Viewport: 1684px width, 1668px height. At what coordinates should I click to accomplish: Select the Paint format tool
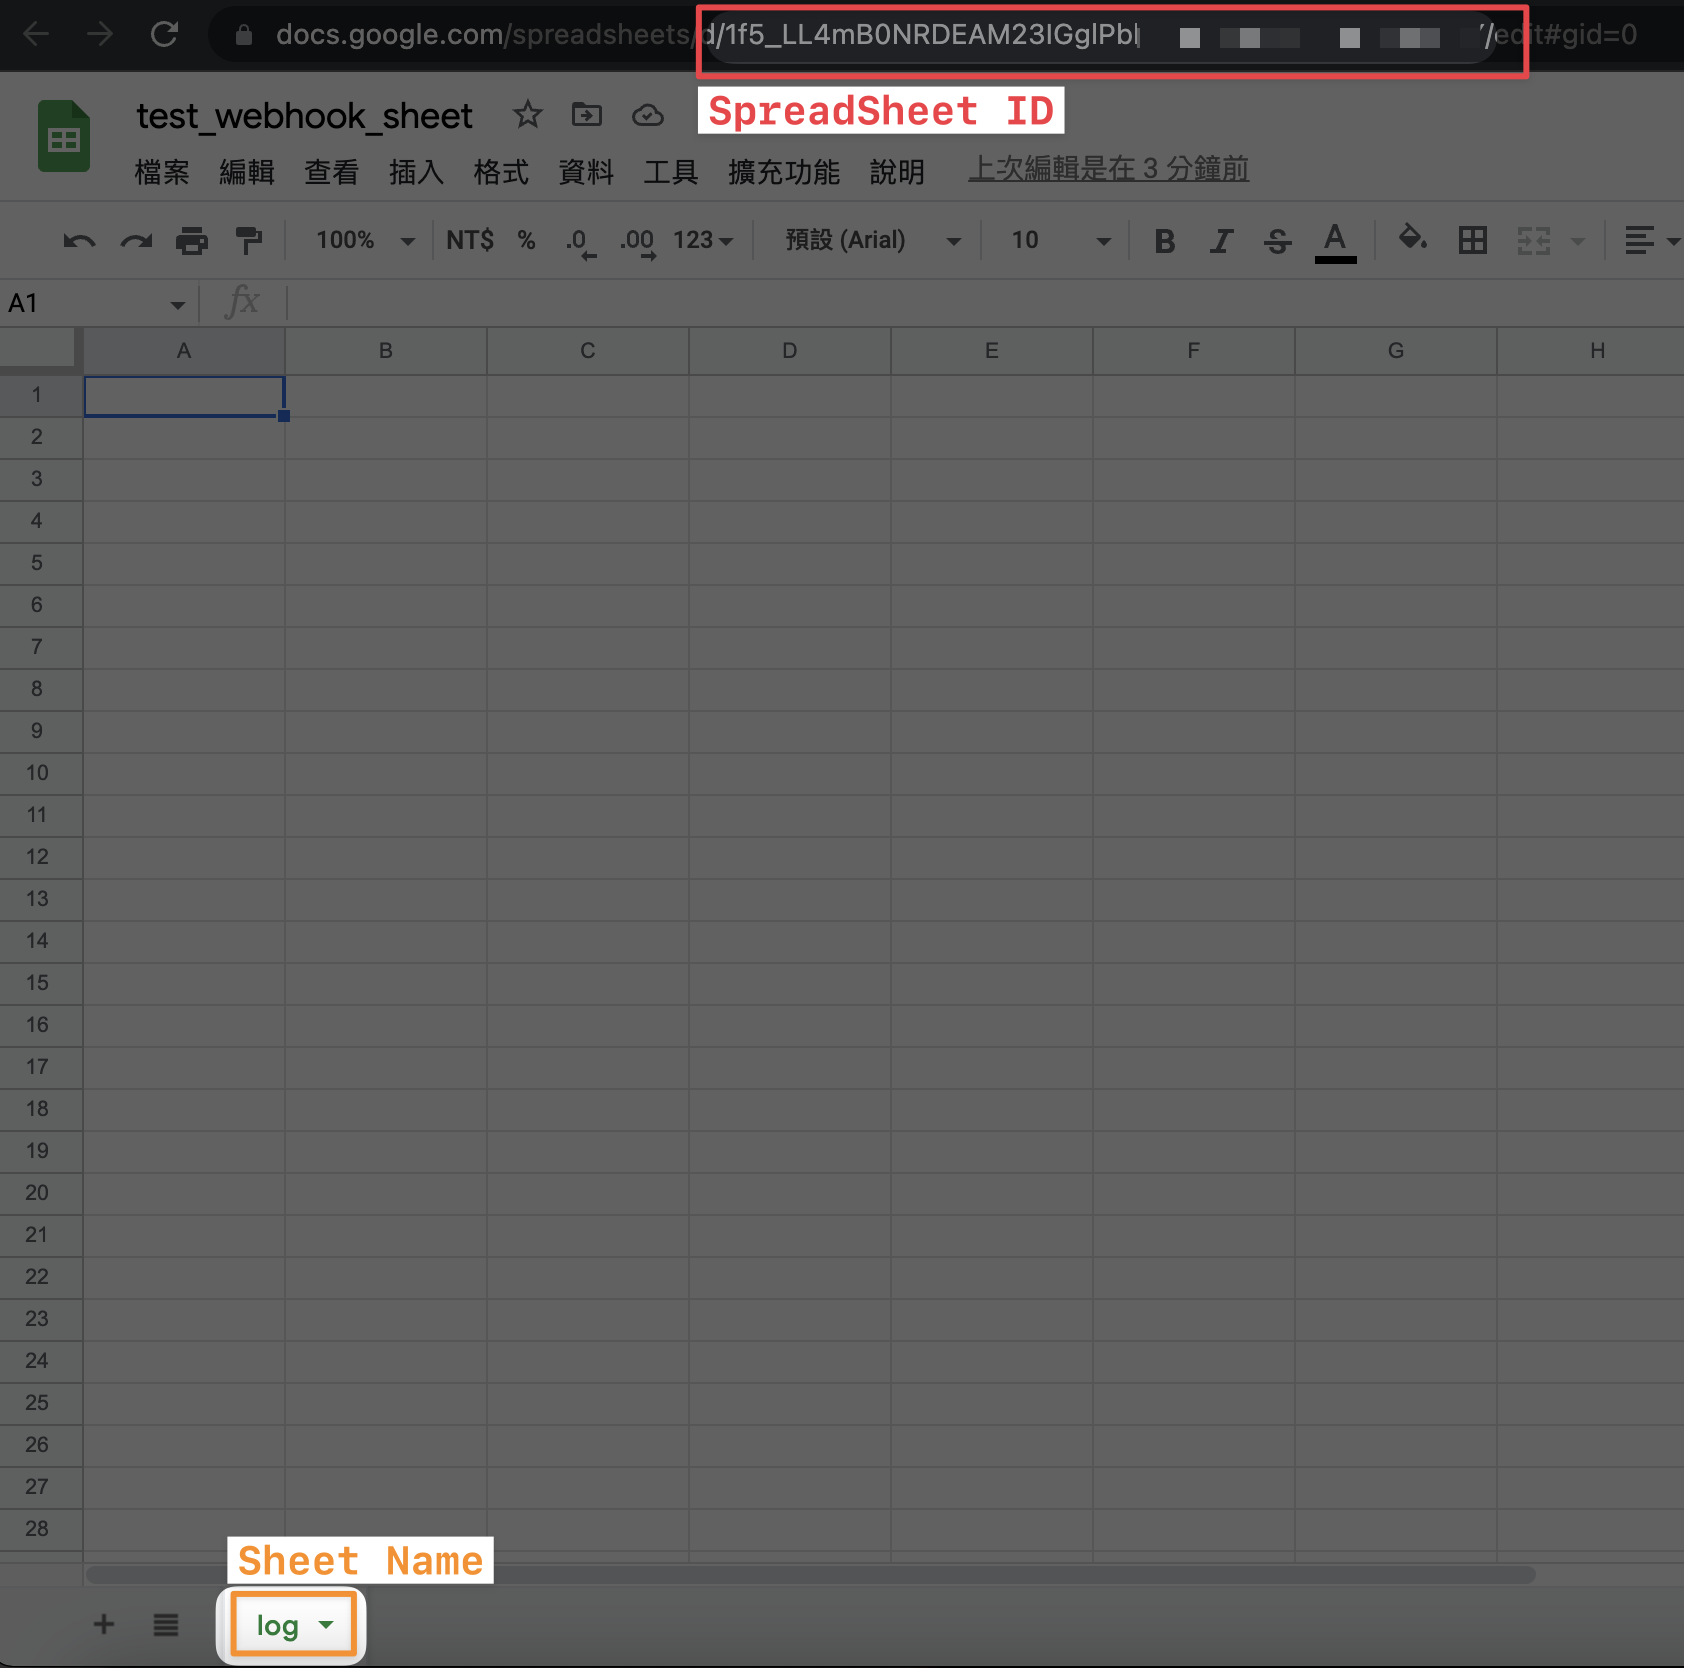pyautogui.click(x=249, y=240)
